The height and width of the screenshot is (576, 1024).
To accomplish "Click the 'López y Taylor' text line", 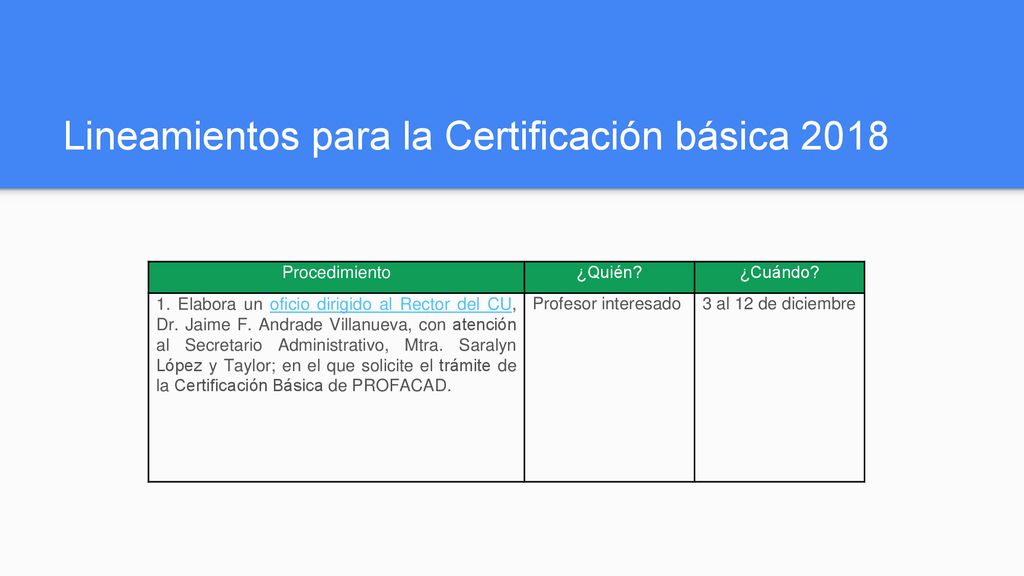I will (x=216, y=365).
